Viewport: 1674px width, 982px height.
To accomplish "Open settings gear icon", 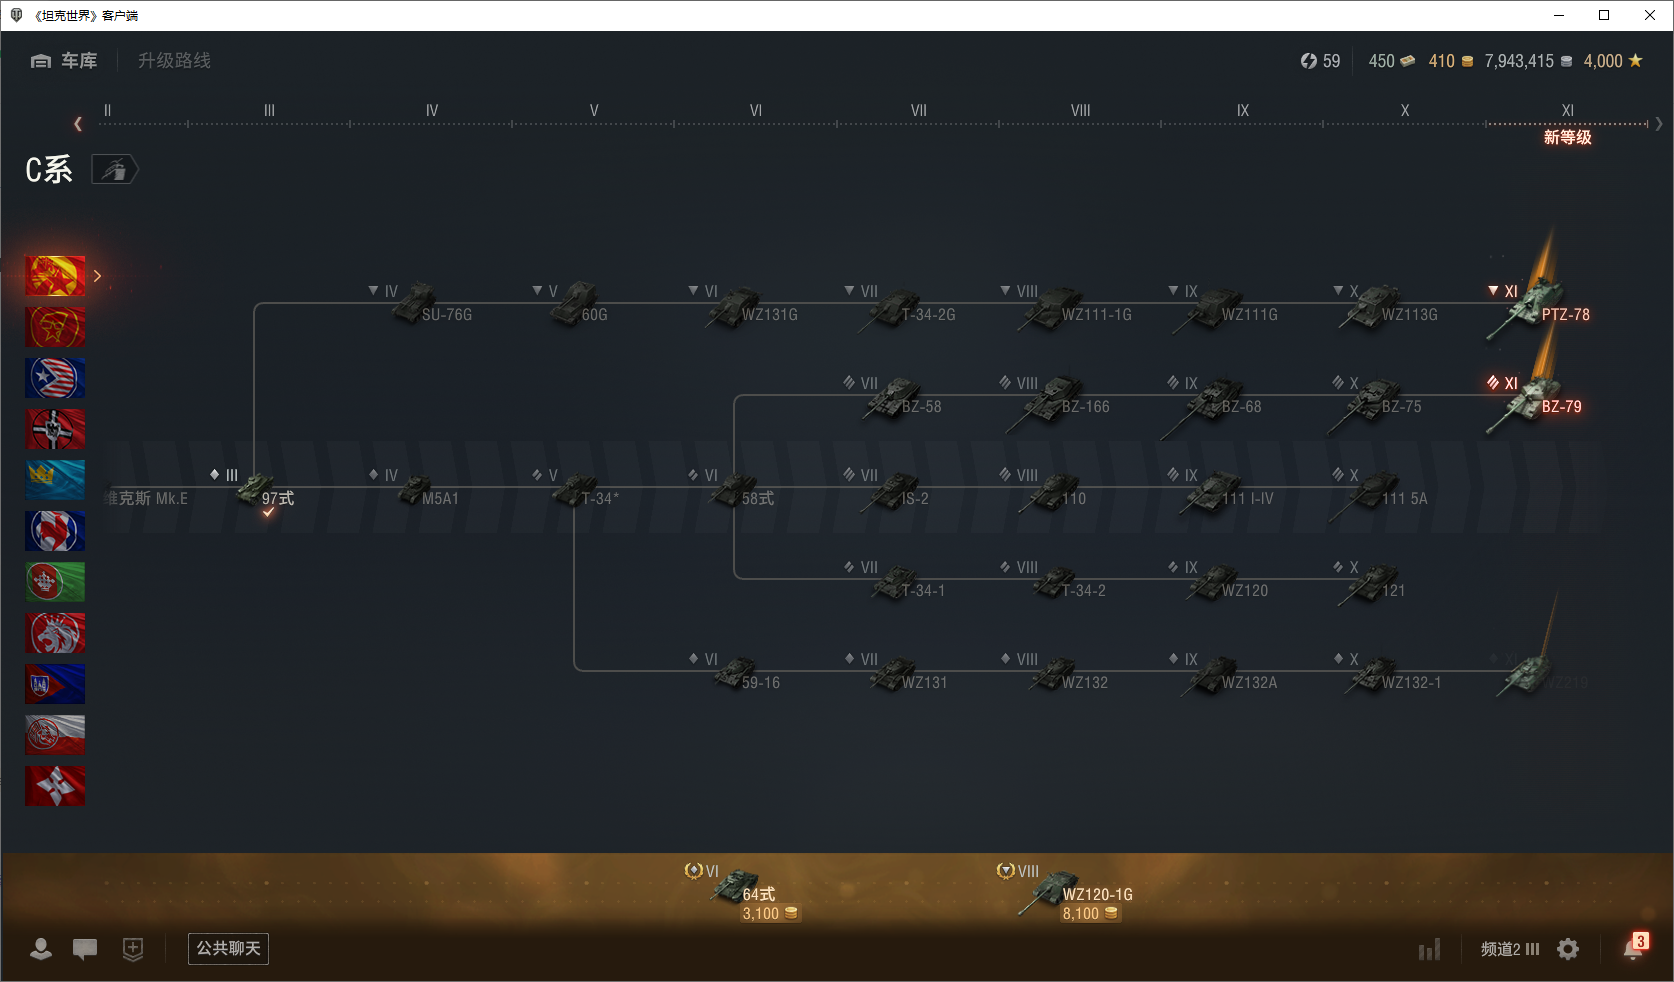I will click(x=1568, y=949).
